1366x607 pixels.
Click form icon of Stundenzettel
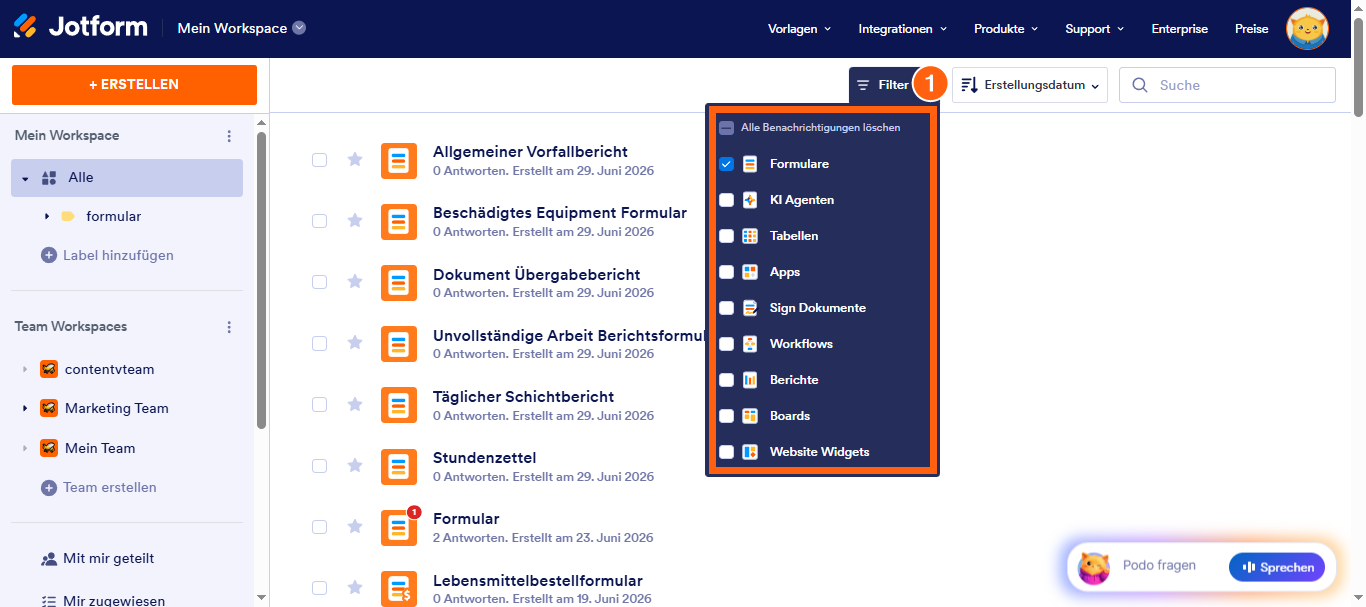(x=399, y=466)
